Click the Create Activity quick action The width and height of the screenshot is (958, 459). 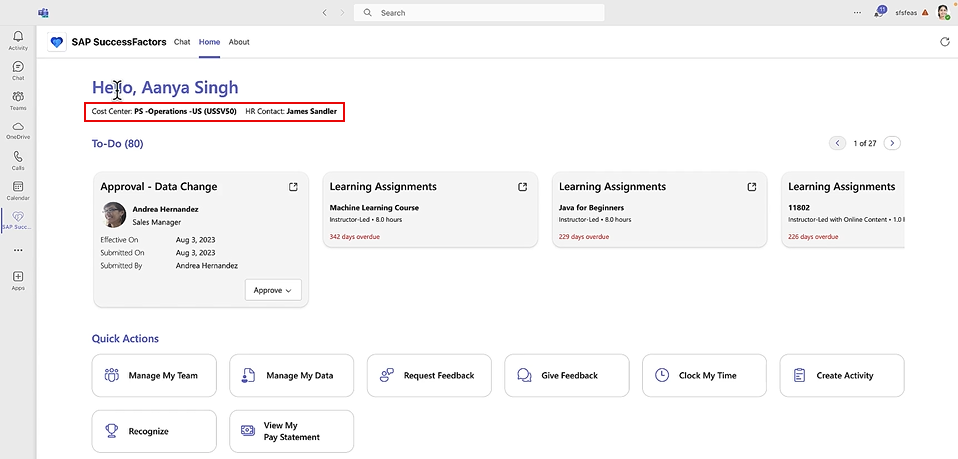[x=842, y=375]
